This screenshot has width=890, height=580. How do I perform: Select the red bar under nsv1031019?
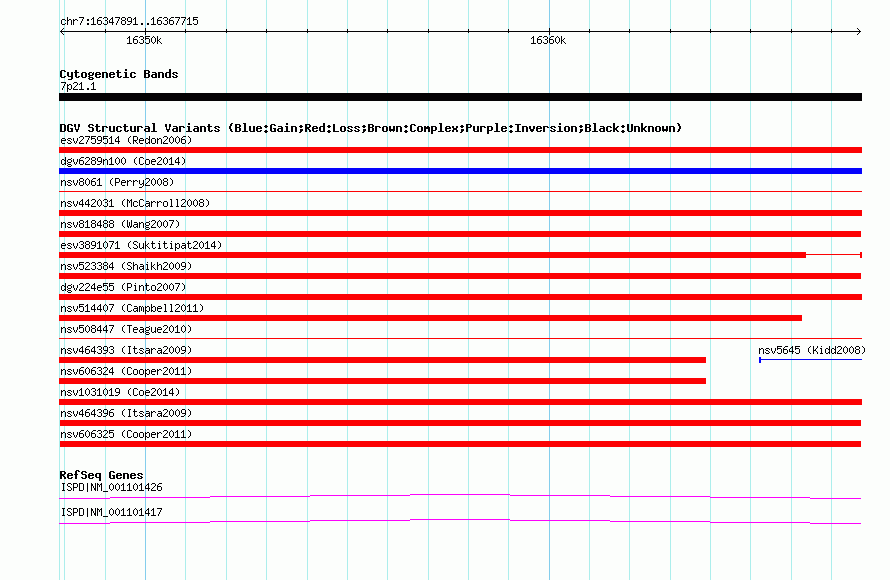(460, 402)
